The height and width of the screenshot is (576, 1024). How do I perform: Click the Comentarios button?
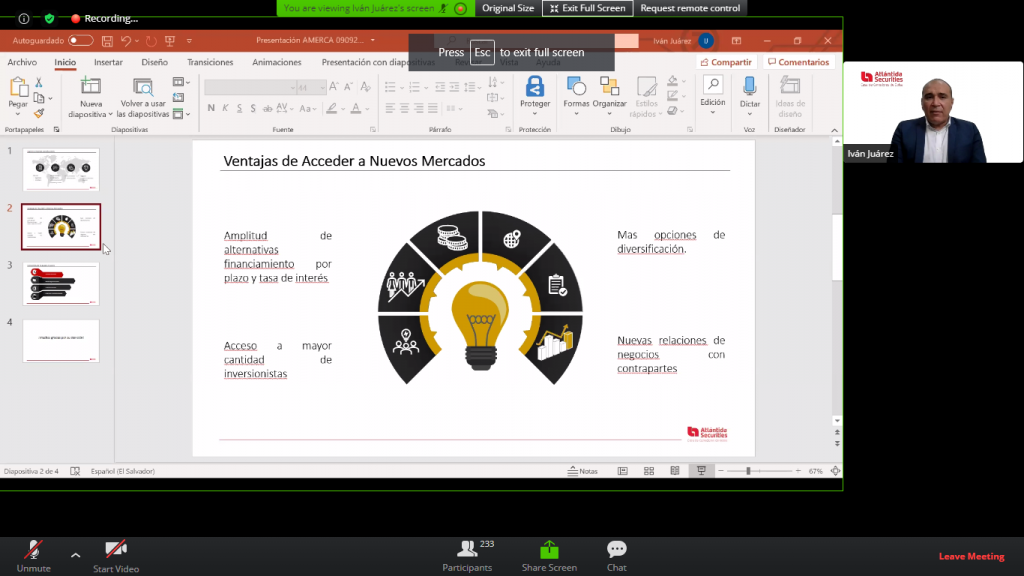point(799,62)
